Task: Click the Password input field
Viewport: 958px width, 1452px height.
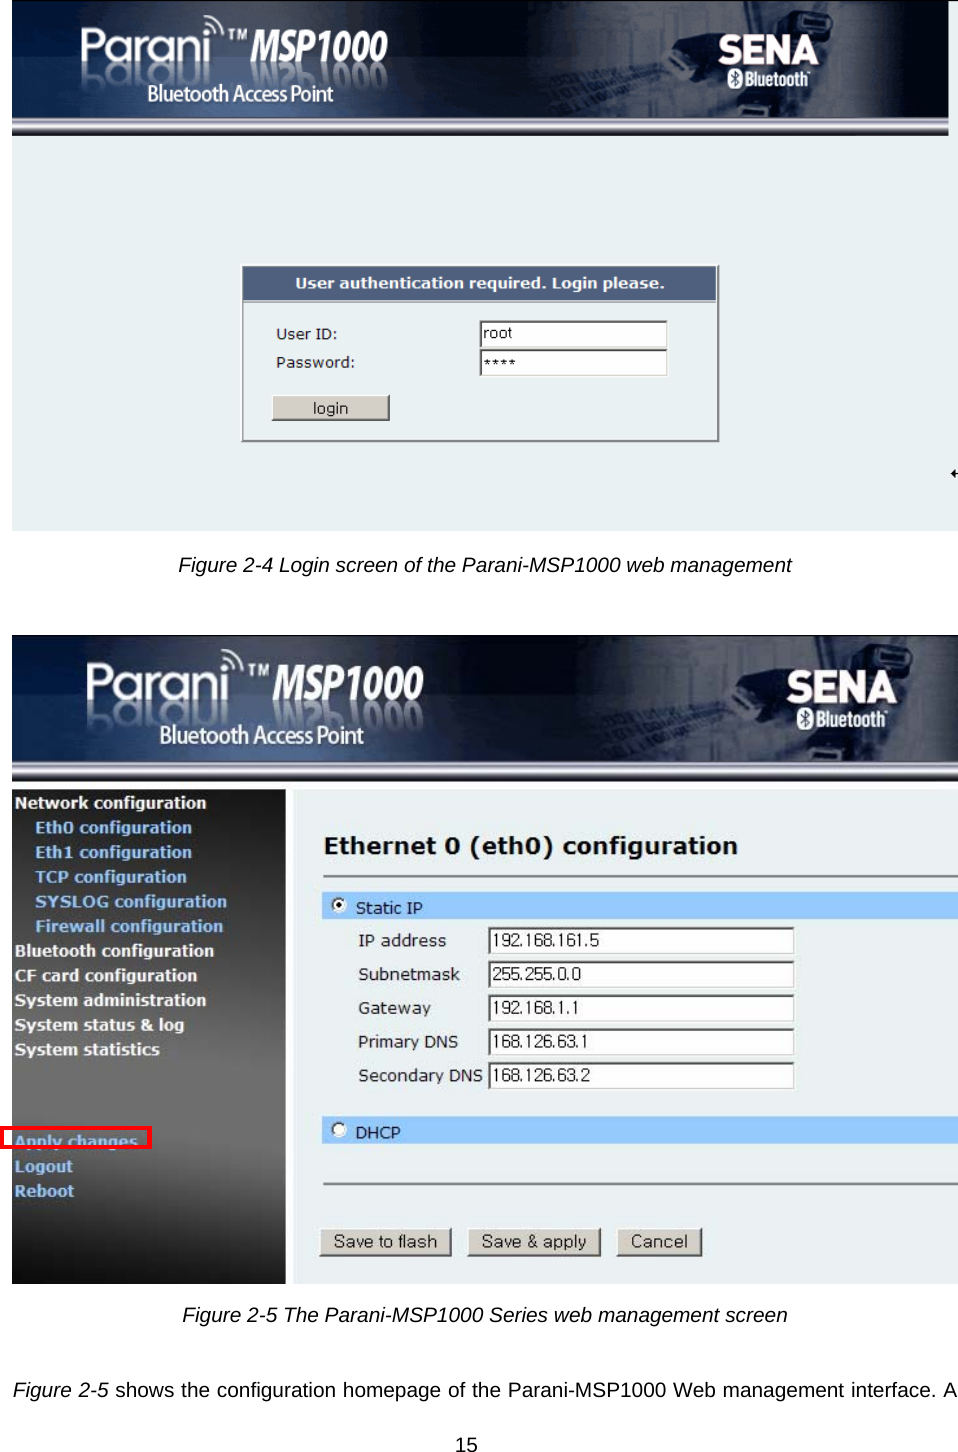Action: tap(573, 362)
